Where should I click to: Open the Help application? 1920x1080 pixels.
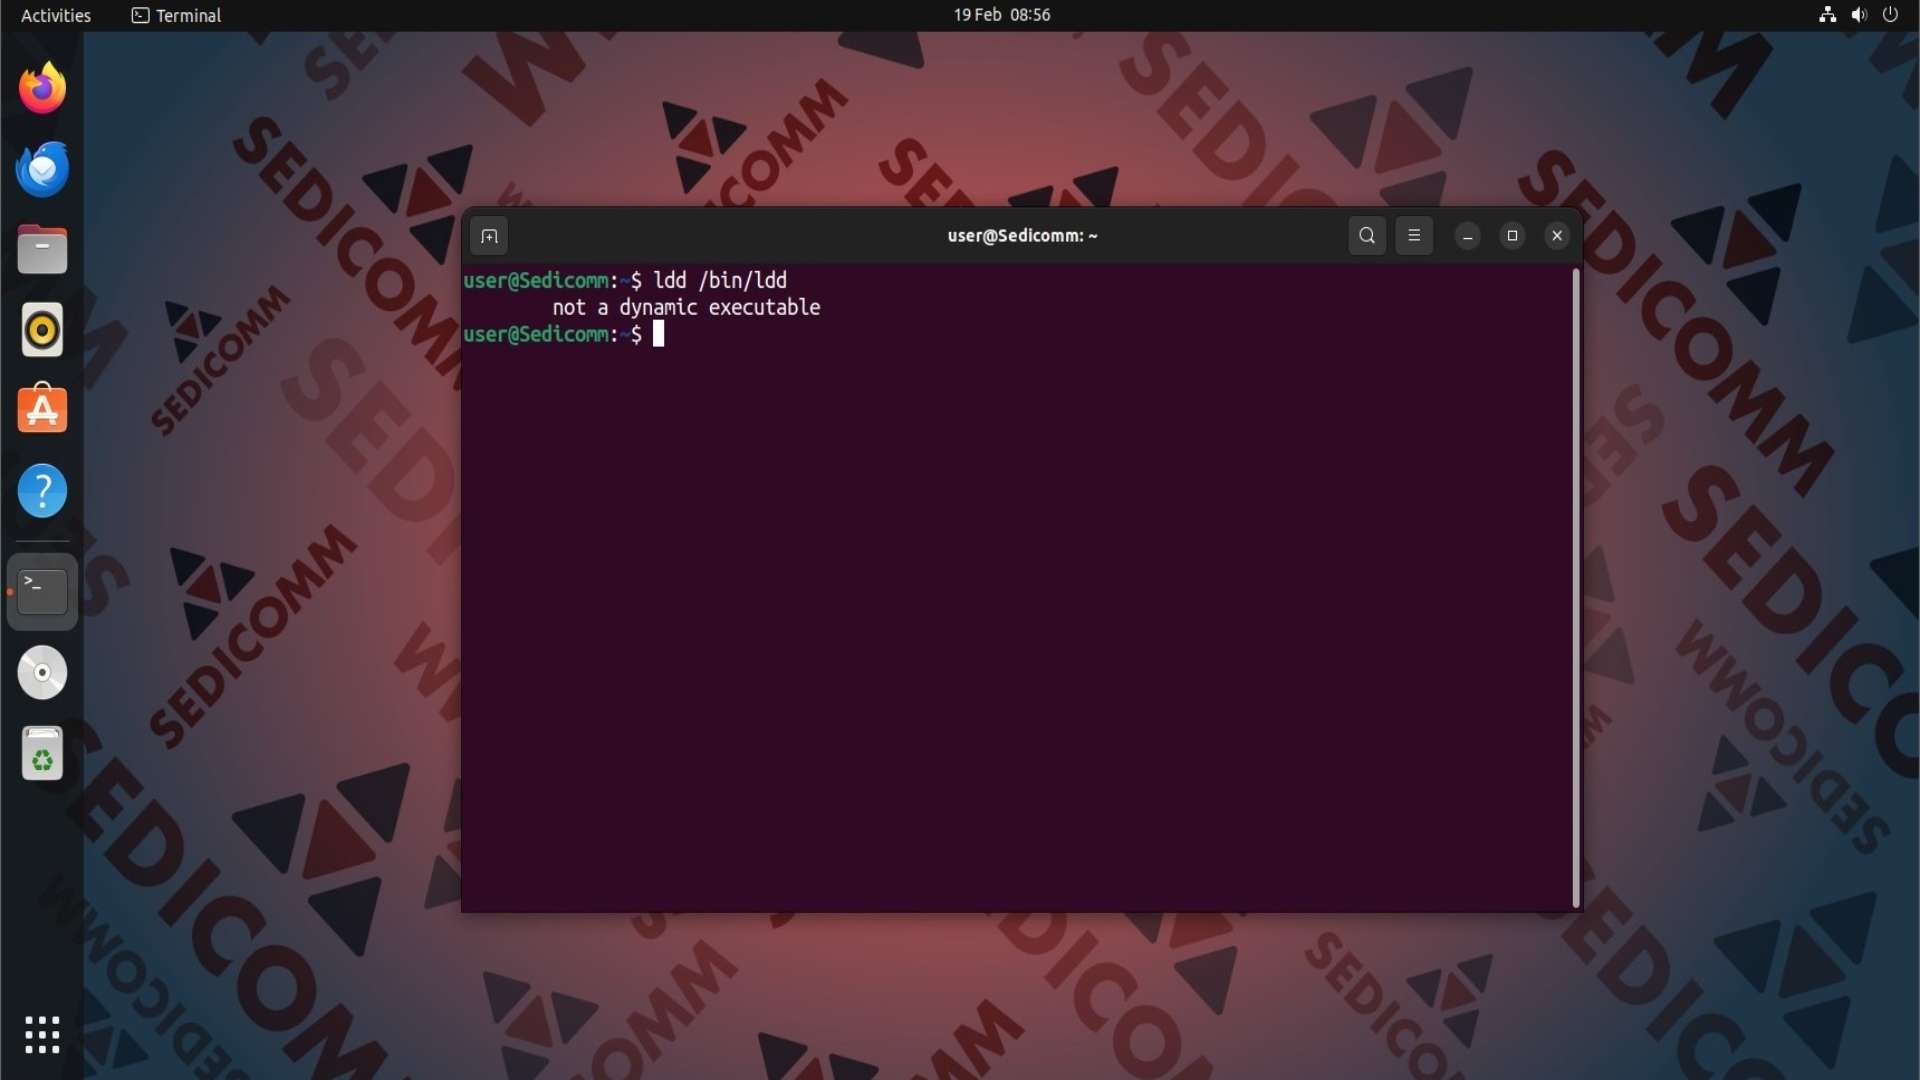42,491
